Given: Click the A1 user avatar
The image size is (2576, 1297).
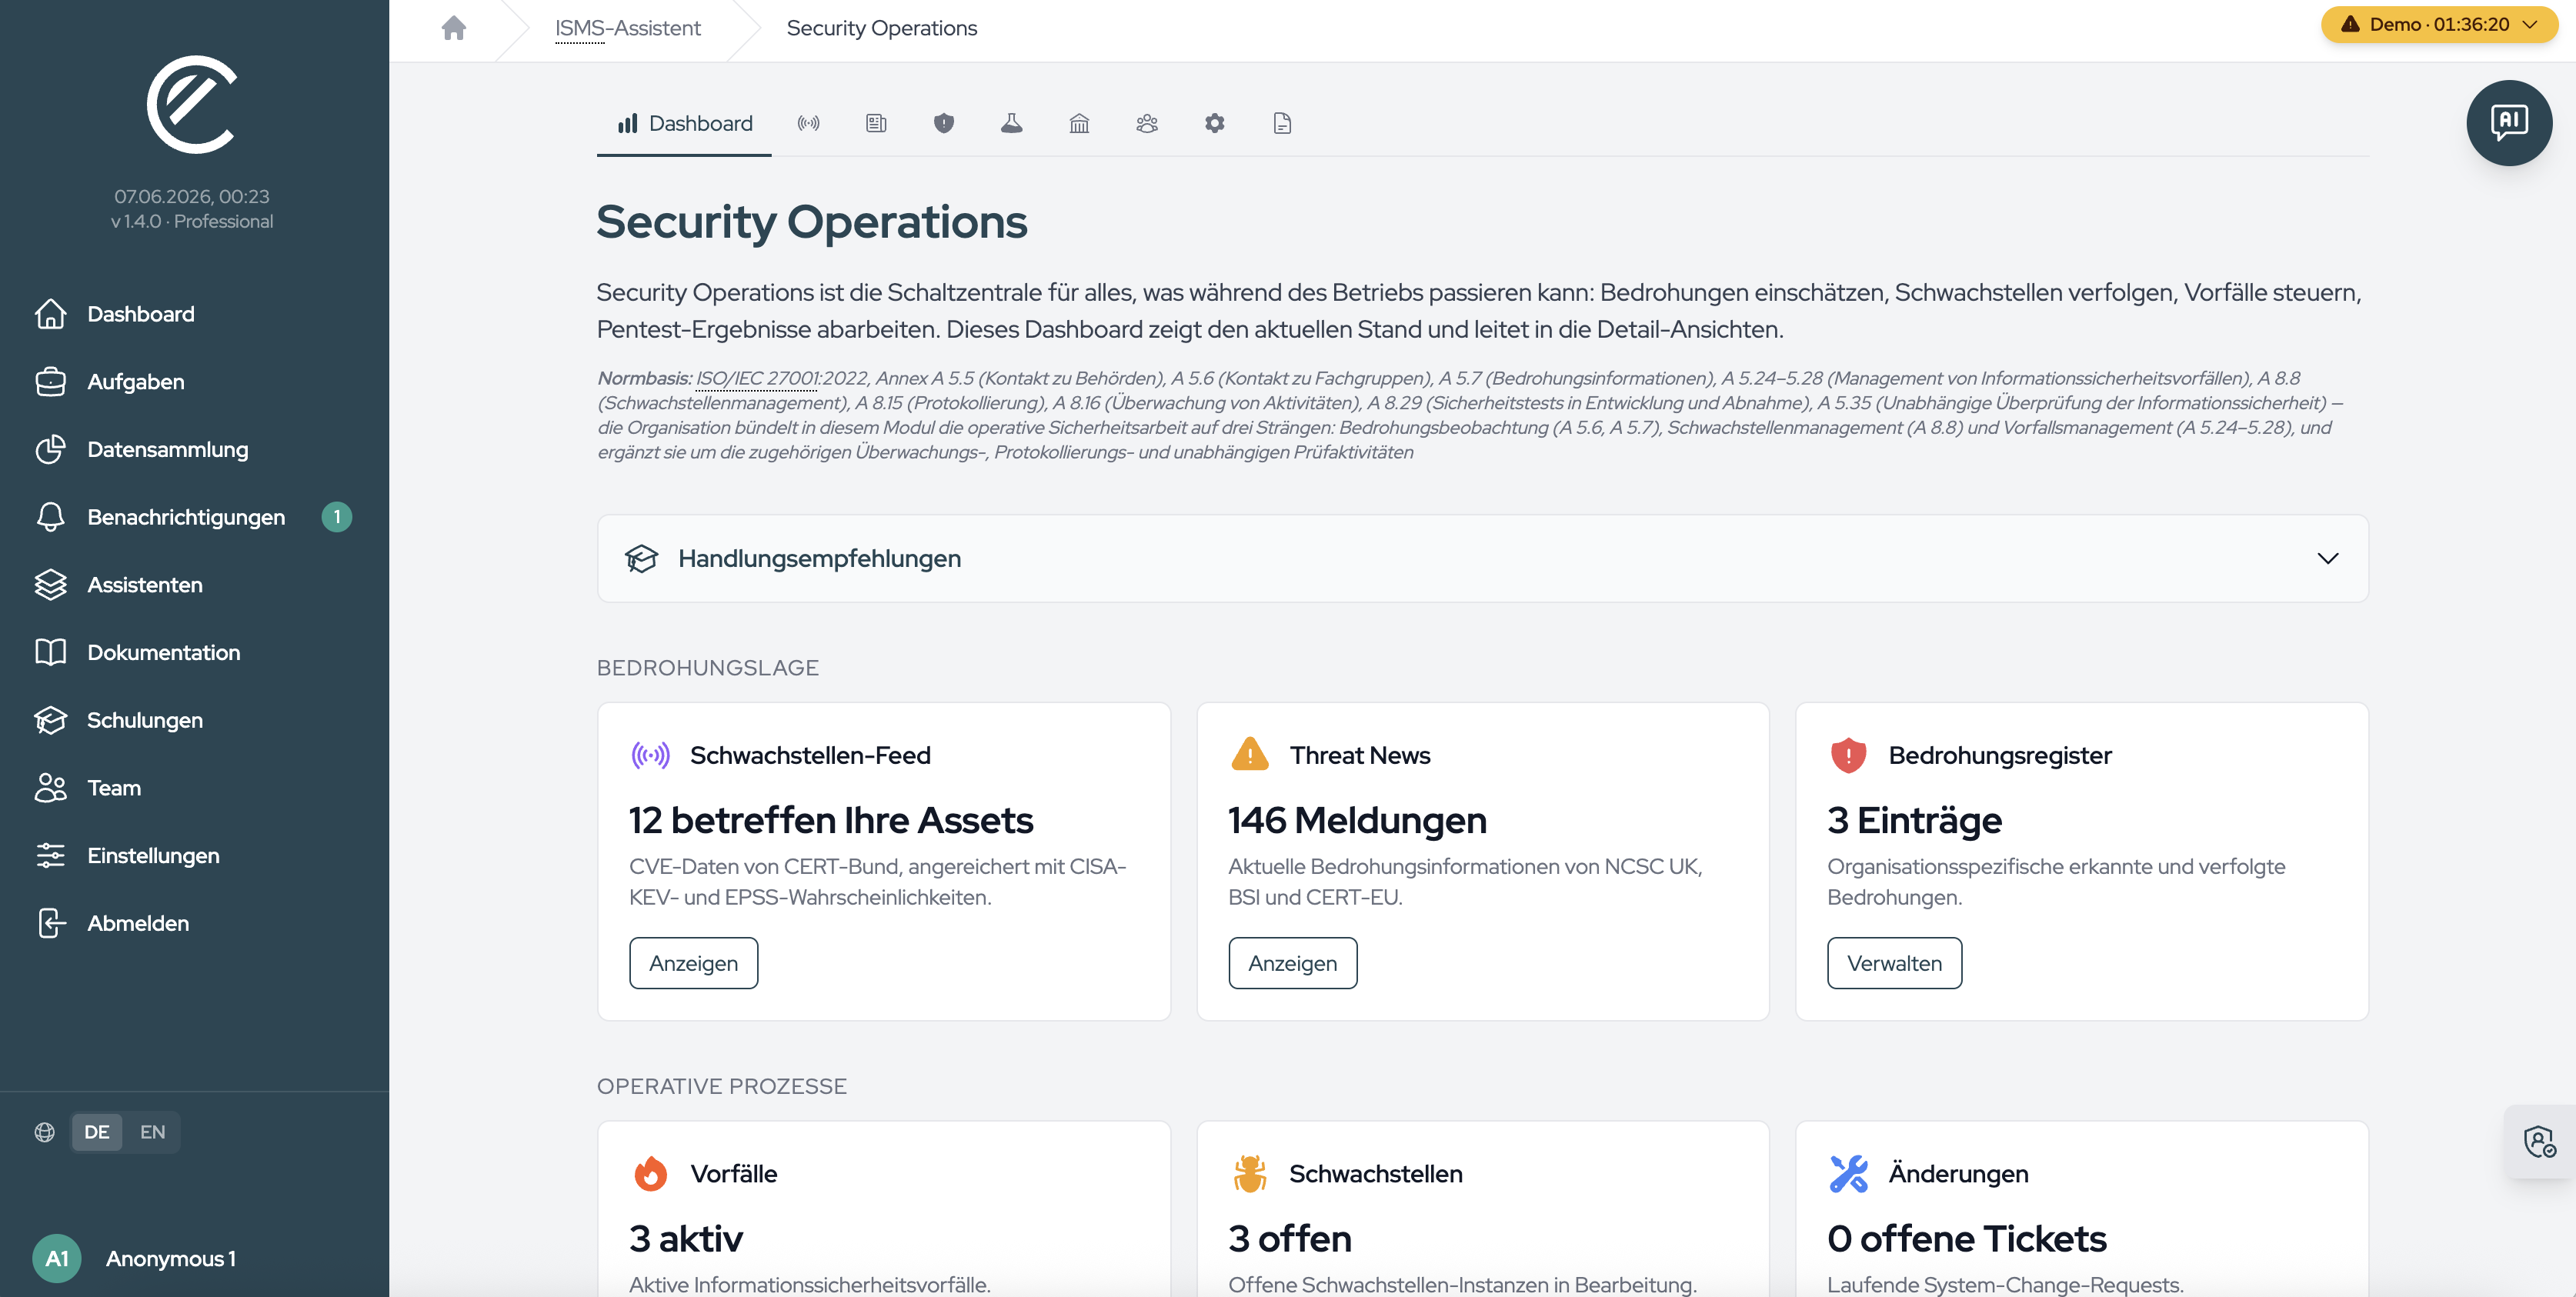Looking at the screenshot, I should (x=57, y=1258).
